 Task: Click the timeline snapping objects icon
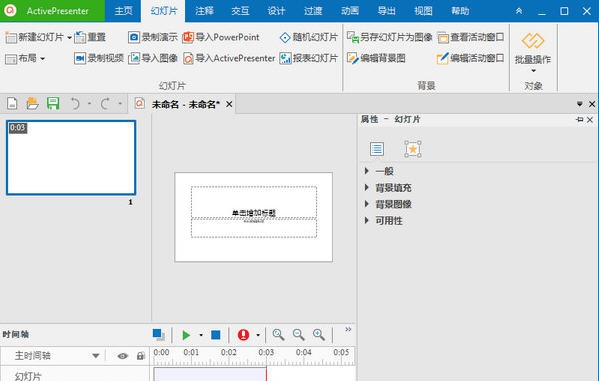click(159, 335)
